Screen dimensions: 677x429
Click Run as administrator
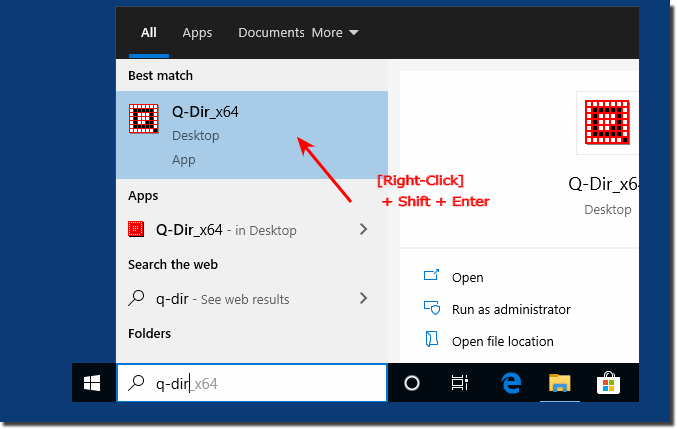tap(511, 309)
